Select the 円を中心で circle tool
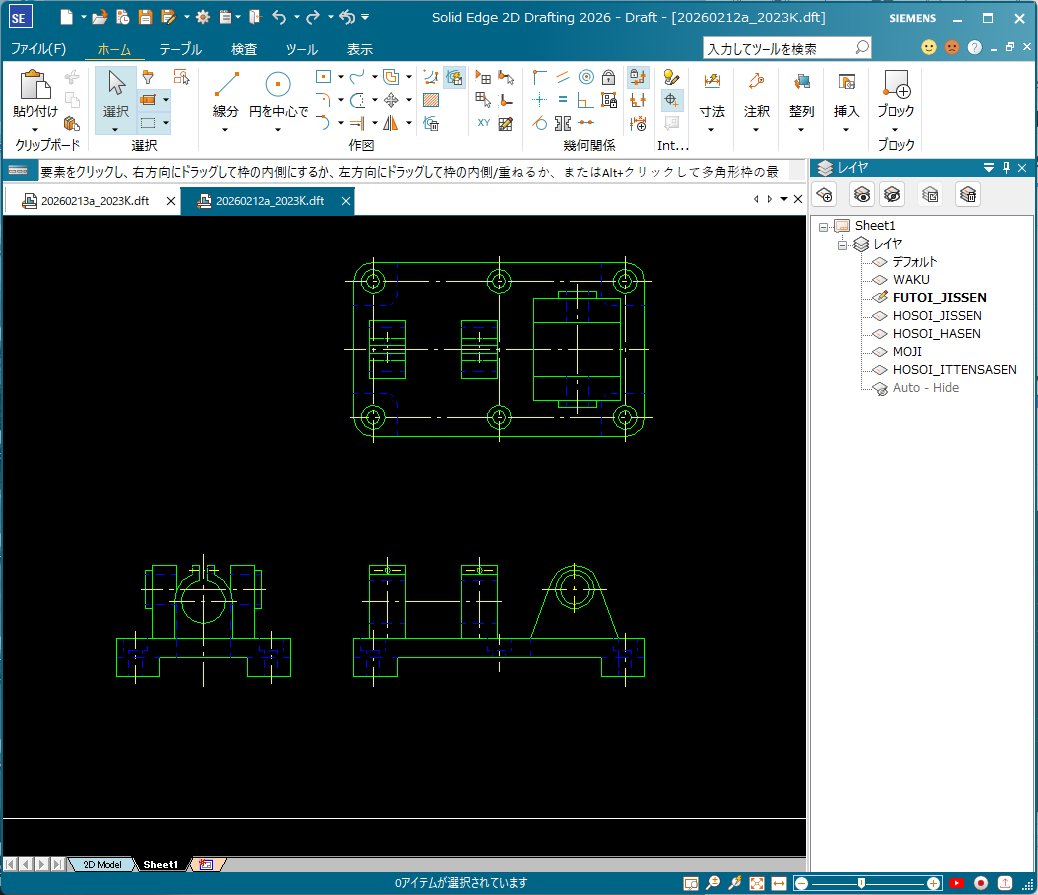 coord(277,82)
